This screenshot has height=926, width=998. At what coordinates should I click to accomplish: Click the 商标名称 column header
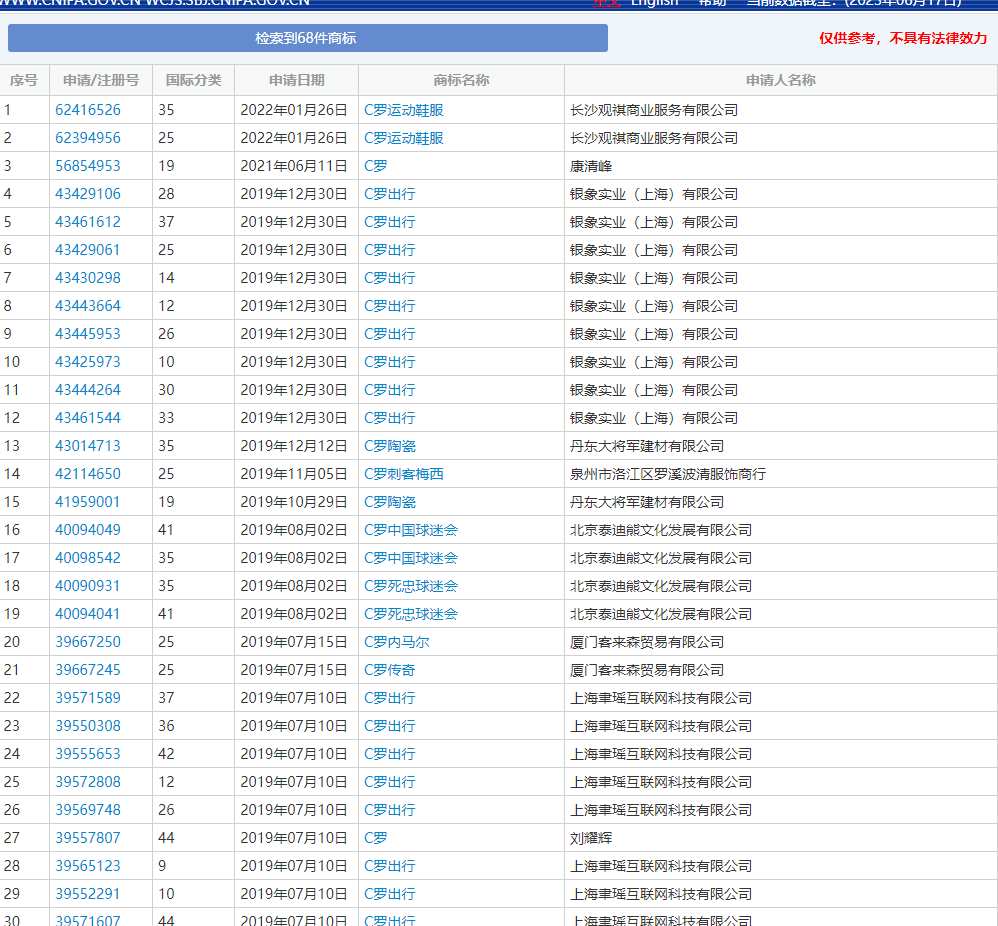461,80
